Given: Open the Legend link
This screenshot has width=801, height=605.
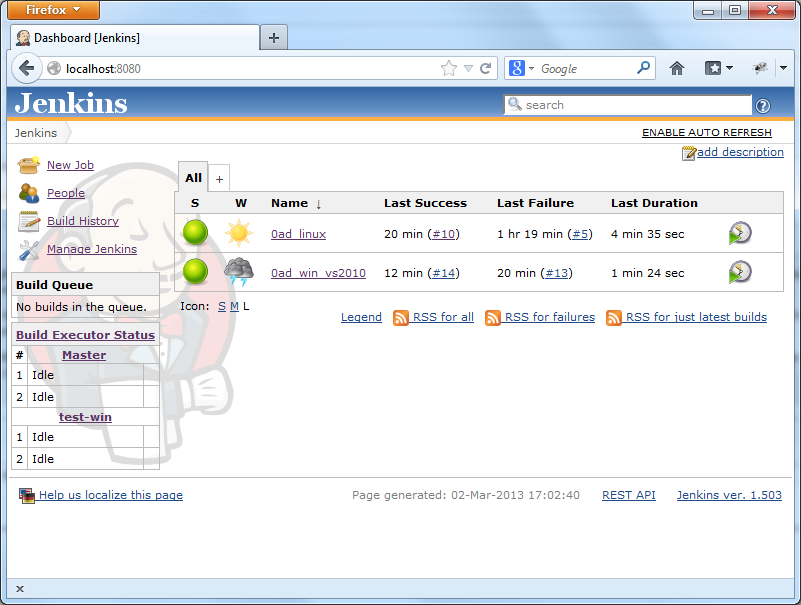Looking at the screenshot, I should pos(361,317).
